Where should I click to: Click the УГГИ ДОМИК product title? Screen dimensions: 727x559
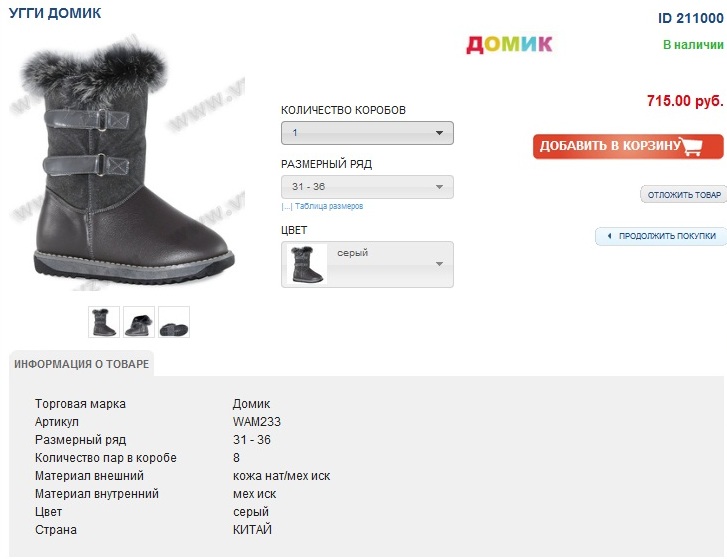[x=55, y=13]
